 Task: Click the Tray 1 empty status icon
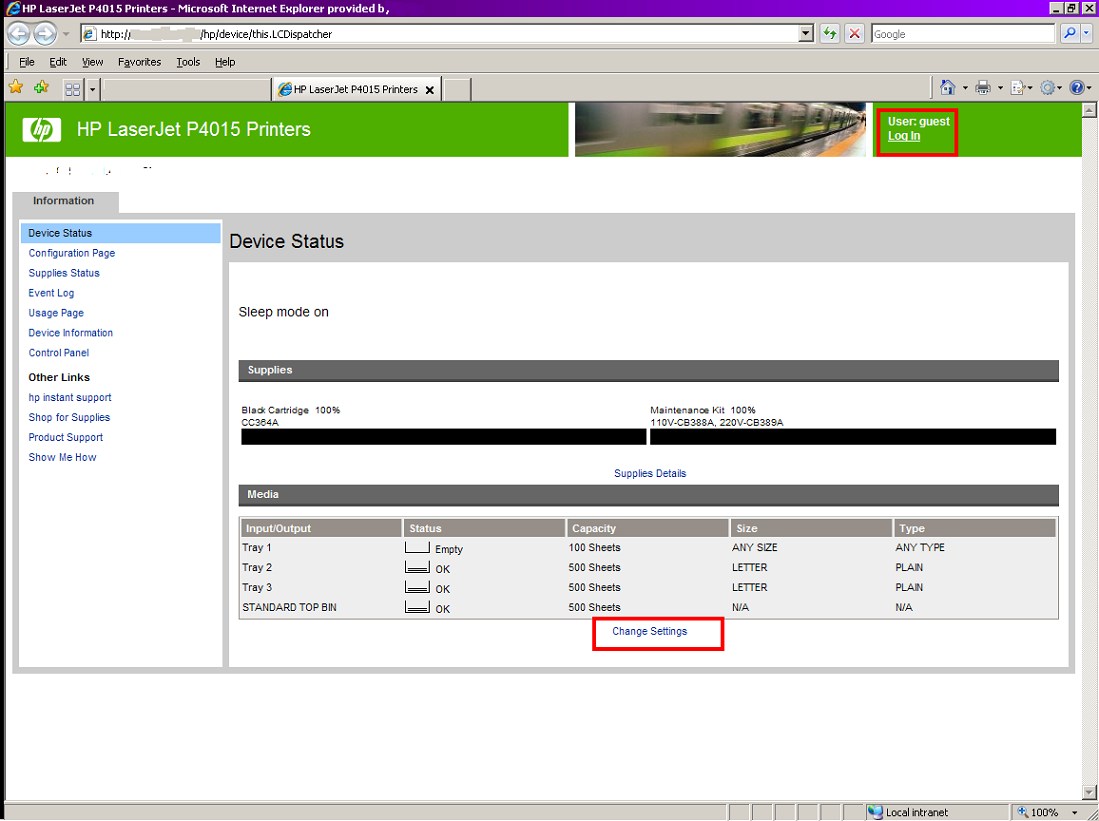(x=417, y=548)
